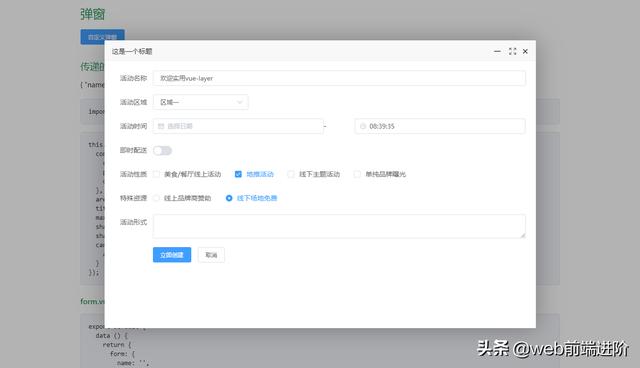Select the 线上品牌商赞助 radio button
Screen dimensions: 640x368
point(156,198)
